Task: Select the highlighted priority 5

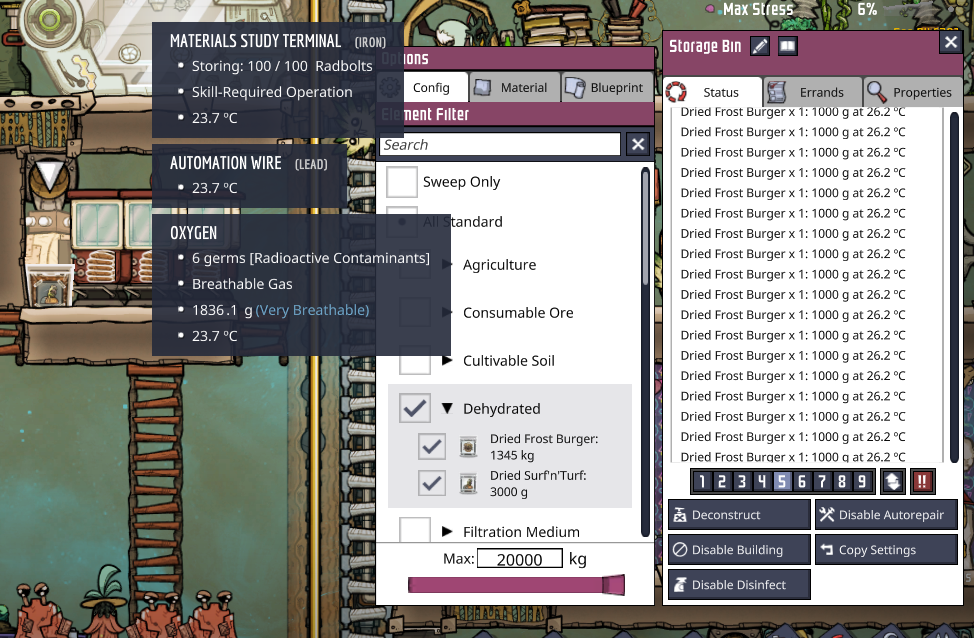Action: point(781,481)
